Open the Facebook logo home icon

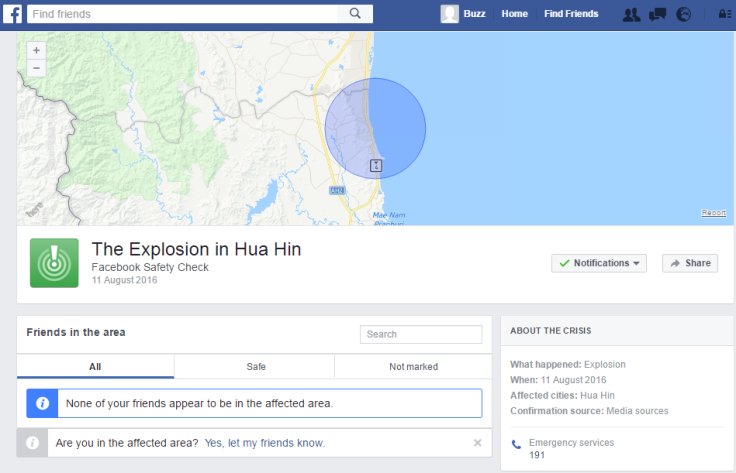click(12, 14)
